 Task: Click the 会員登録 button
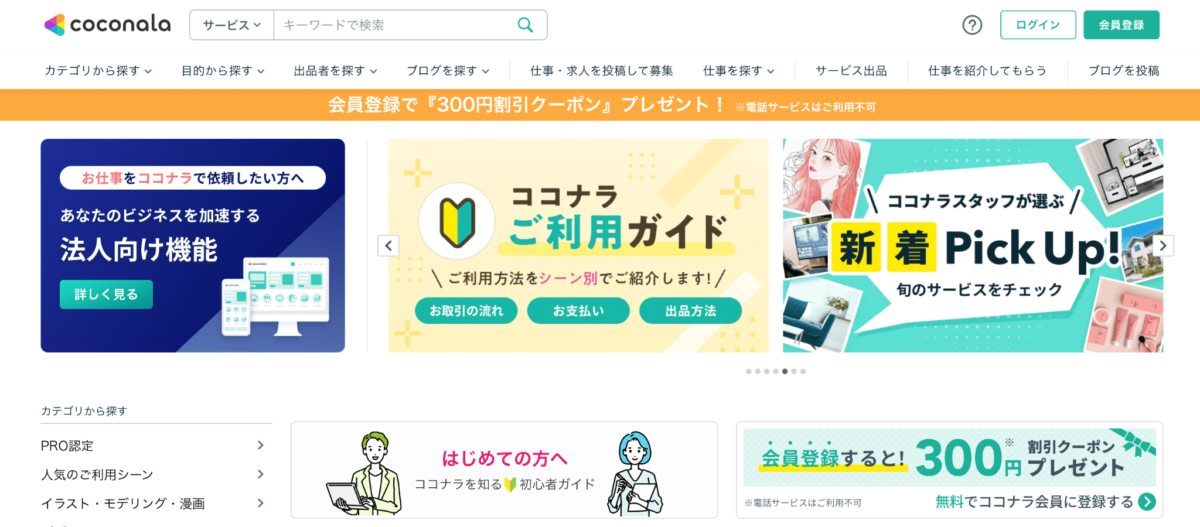[x=1121, y=25]
